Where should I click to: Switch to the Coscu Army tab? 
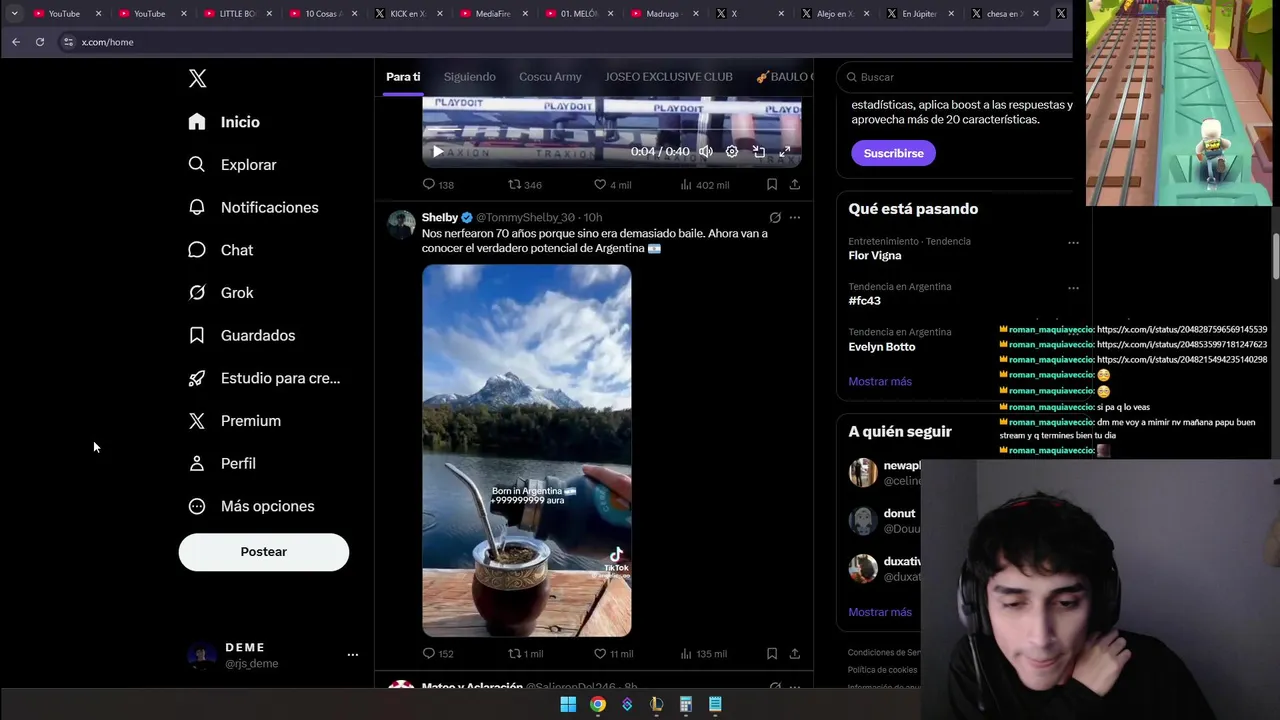(550, 77)
